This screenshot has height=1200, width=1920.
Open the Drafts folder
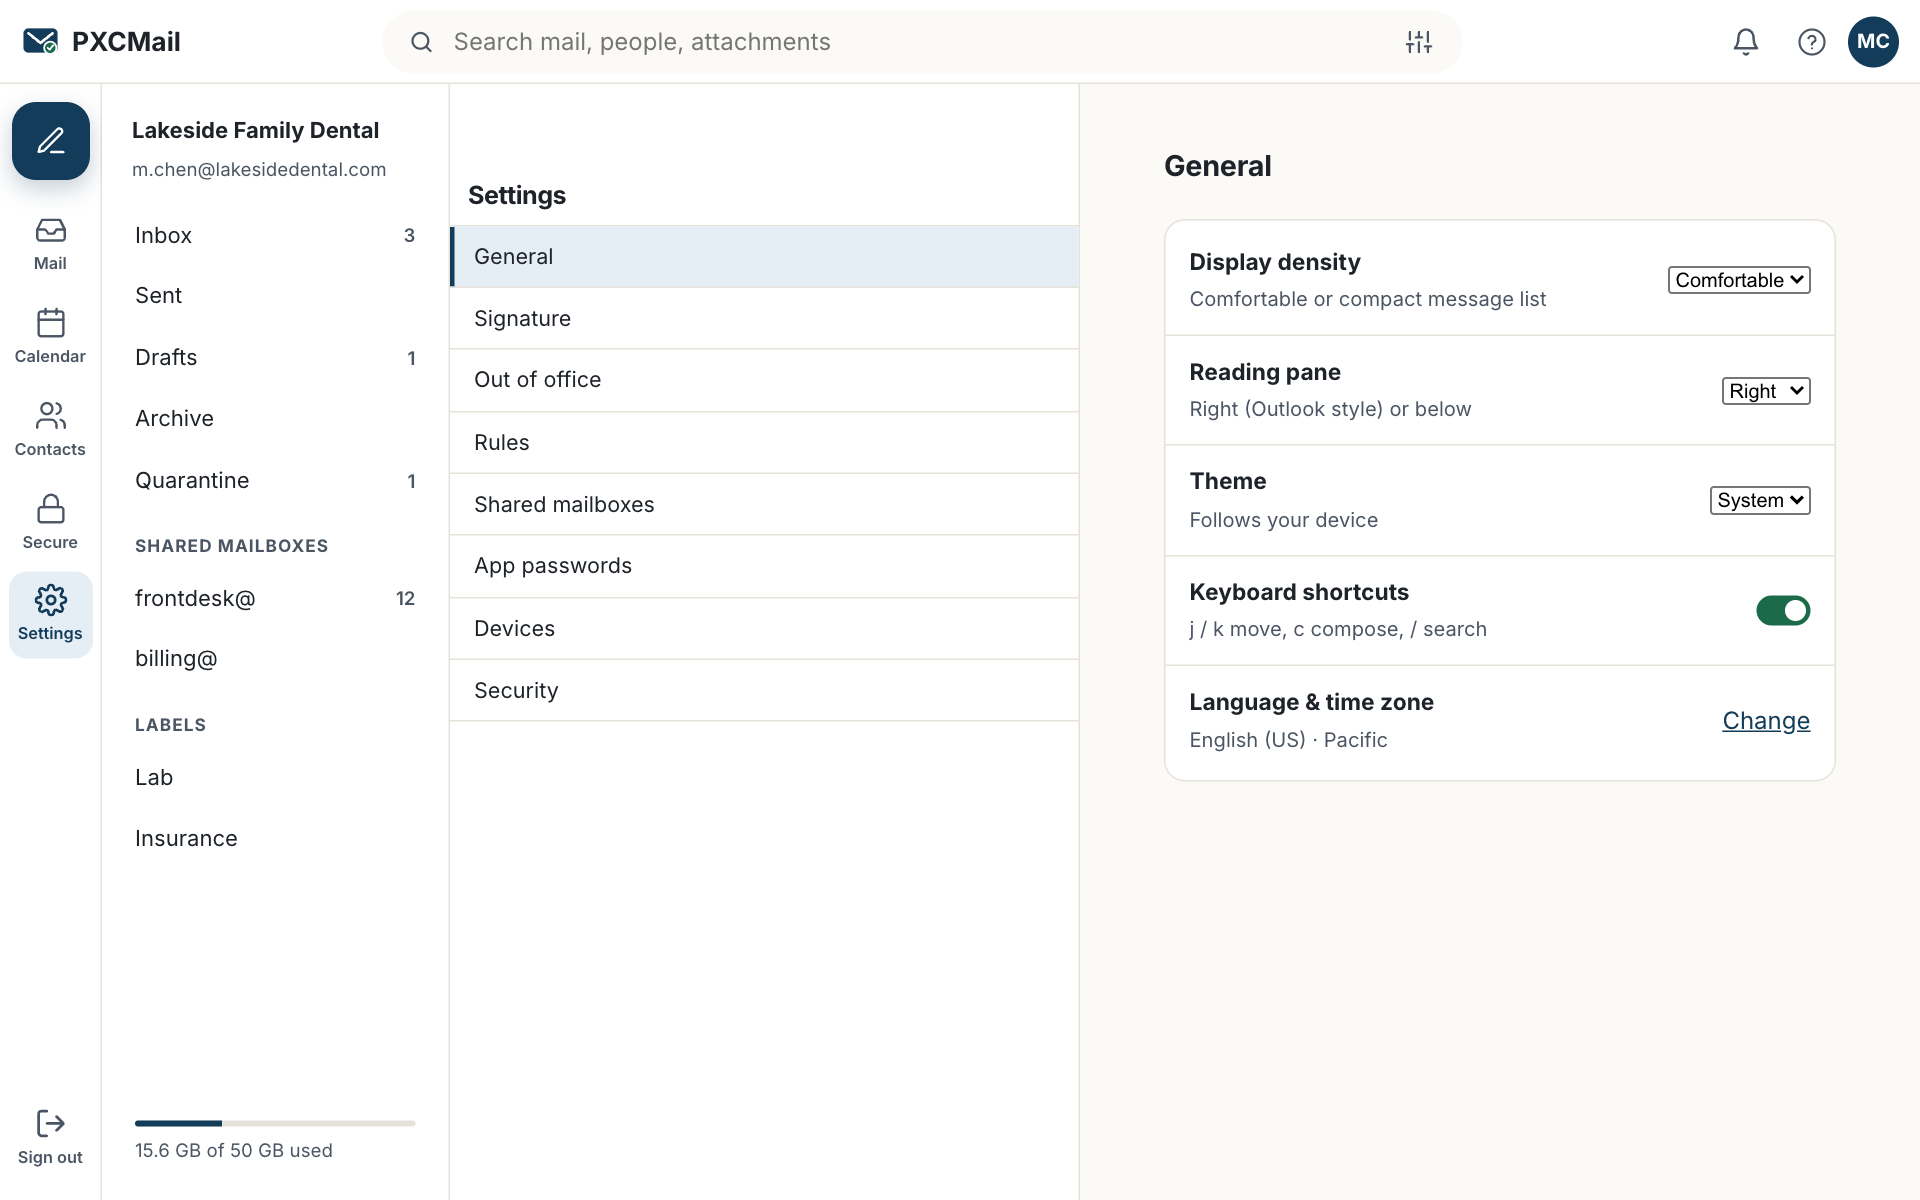point(275,357)
